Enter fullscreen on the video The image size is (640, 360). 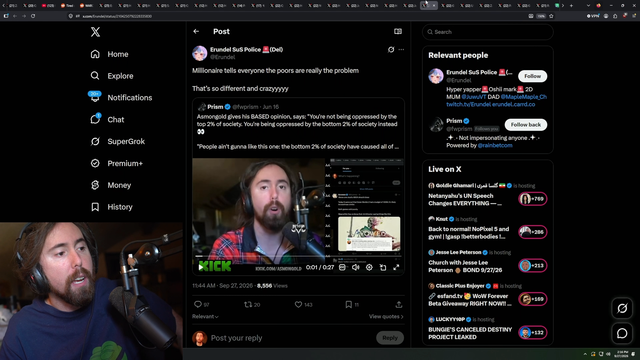[396, 267]
